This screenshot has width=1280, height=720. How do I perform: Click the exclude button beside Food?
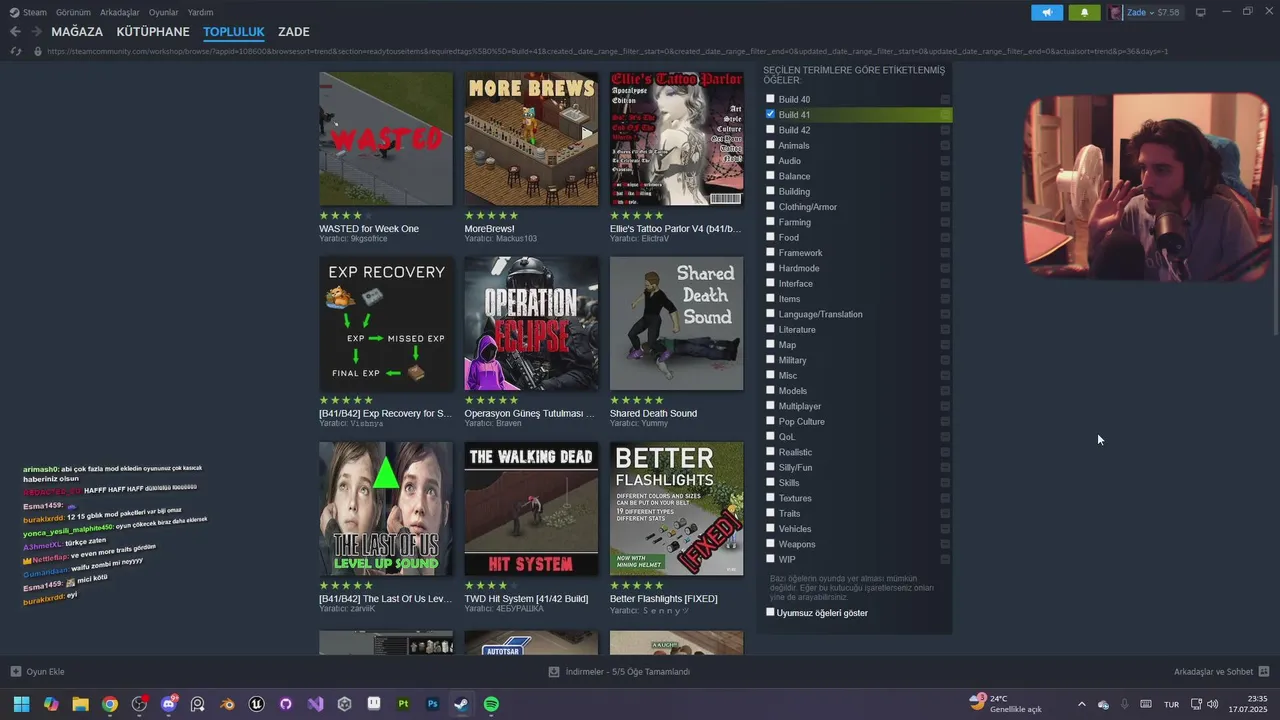click(x=945, y=237)
